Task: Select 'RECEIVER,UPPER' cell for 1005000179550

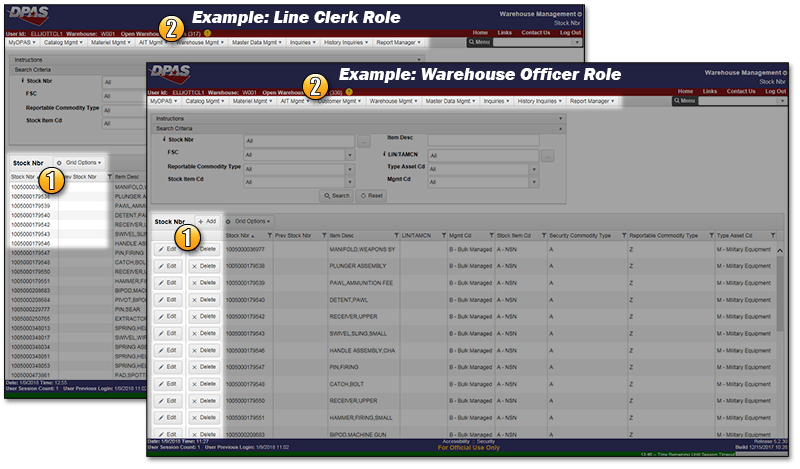Action: click(x=354, y=401)
